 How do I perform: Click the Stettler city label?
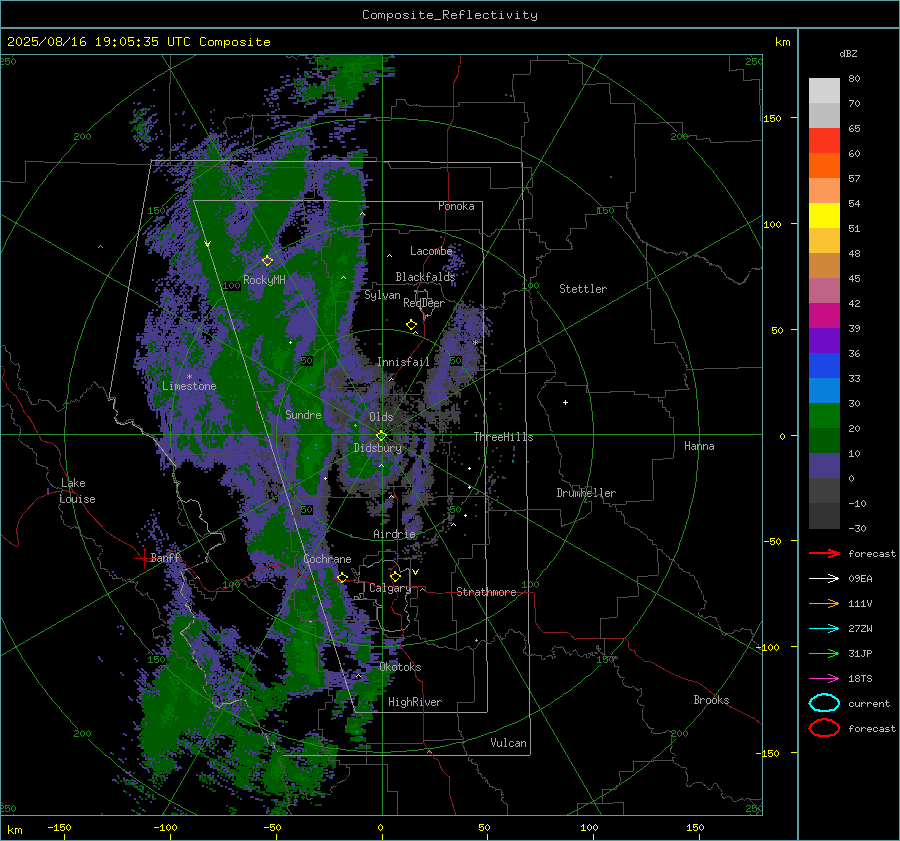pyautogui.click(x=583, y=289)
